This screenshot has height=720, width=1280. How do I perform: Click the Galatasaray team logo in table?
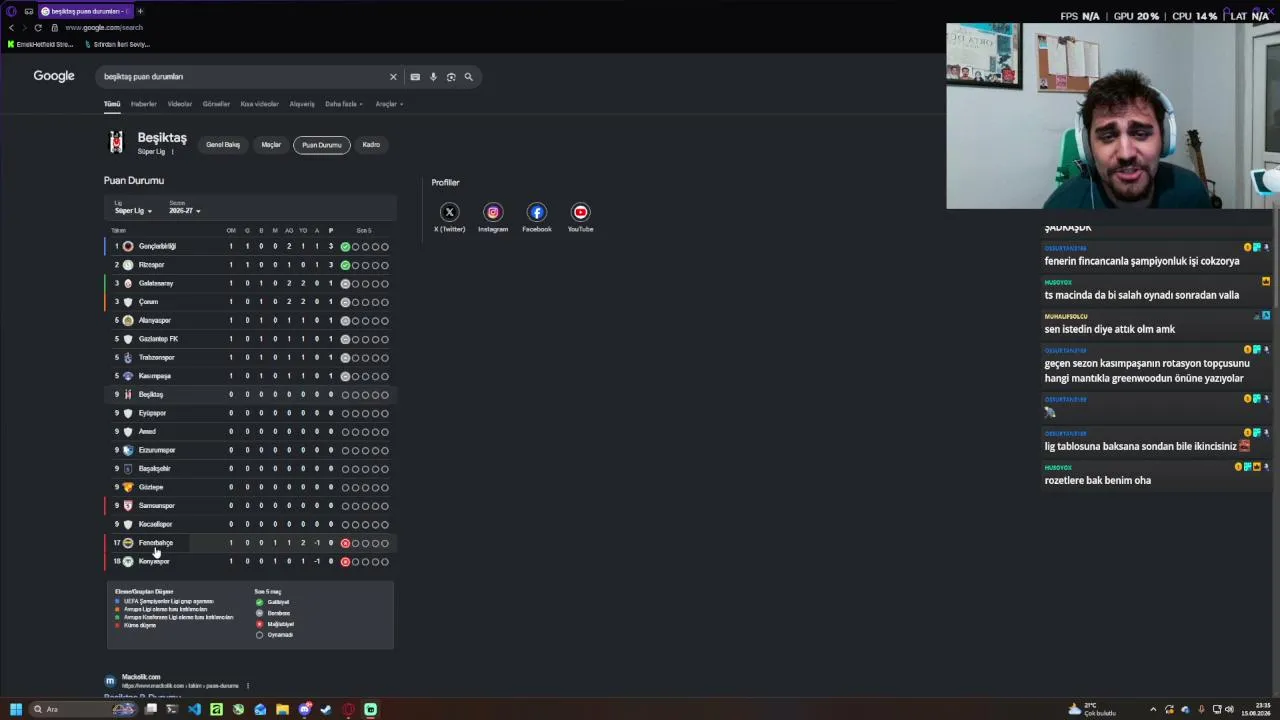point(128,283)
